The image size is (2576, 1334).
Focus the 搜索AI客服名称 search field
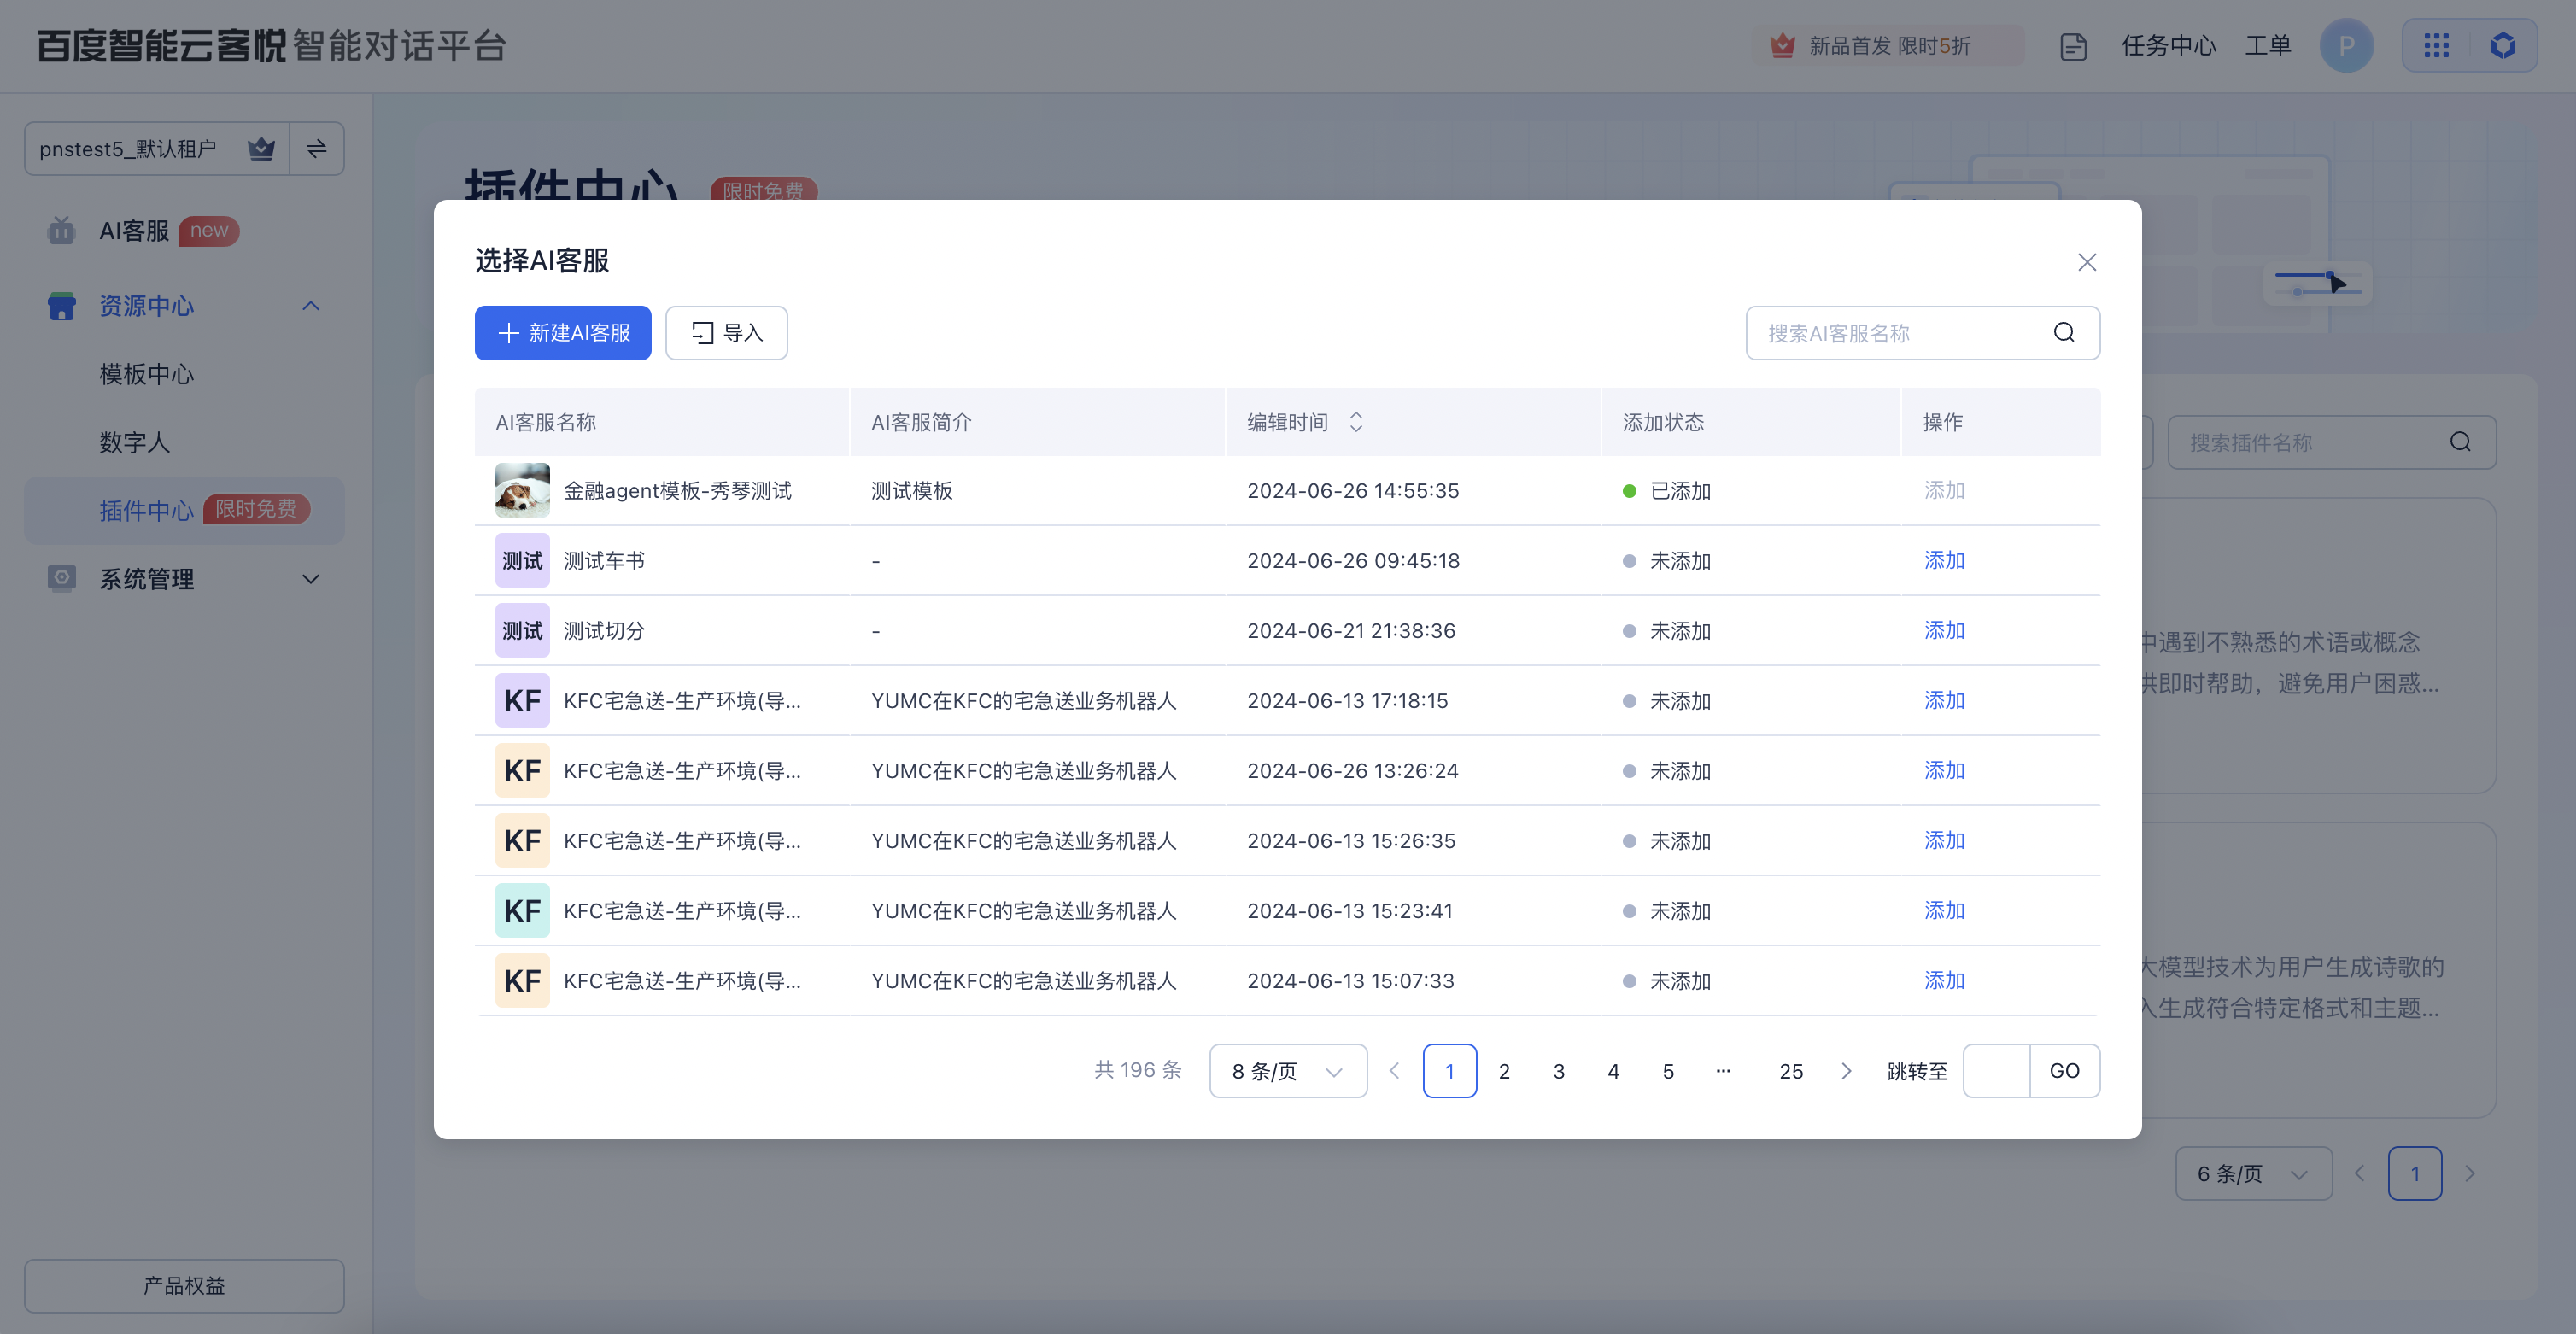(1922, 333)
